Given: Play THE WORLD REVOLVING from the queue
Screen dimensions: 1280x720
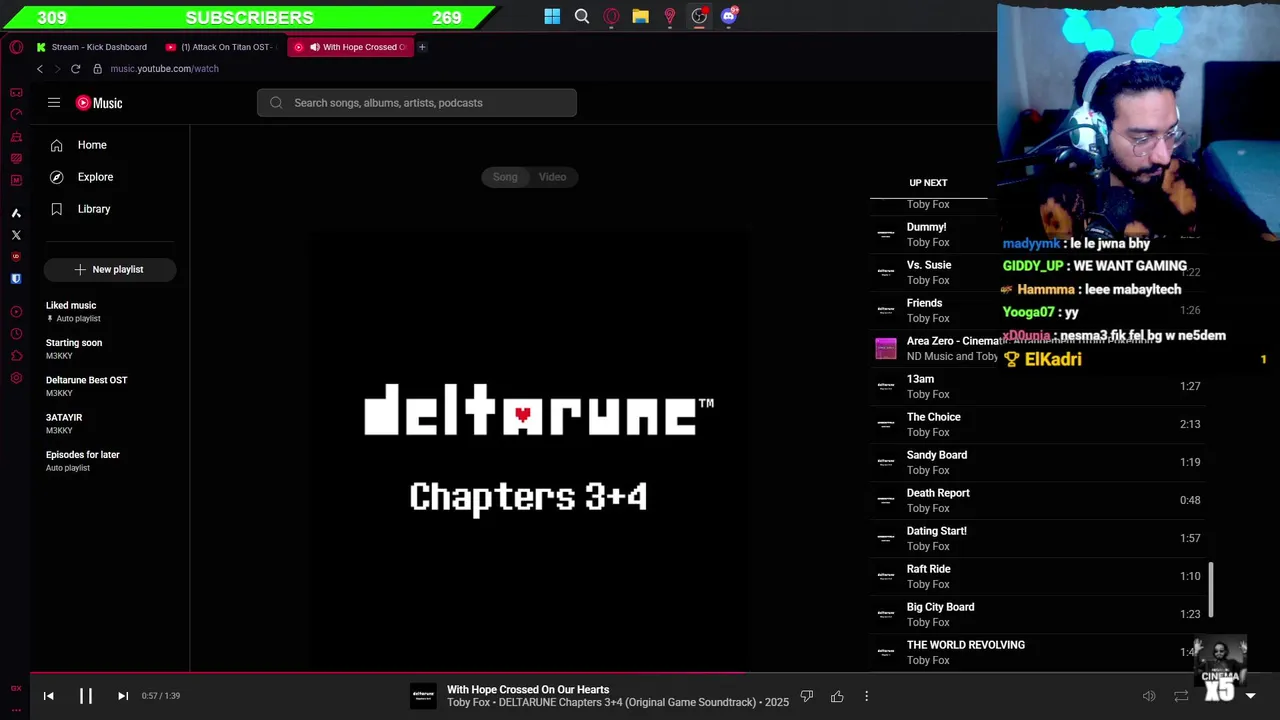Looking at the screenshot, I should tap(1038, 652).
